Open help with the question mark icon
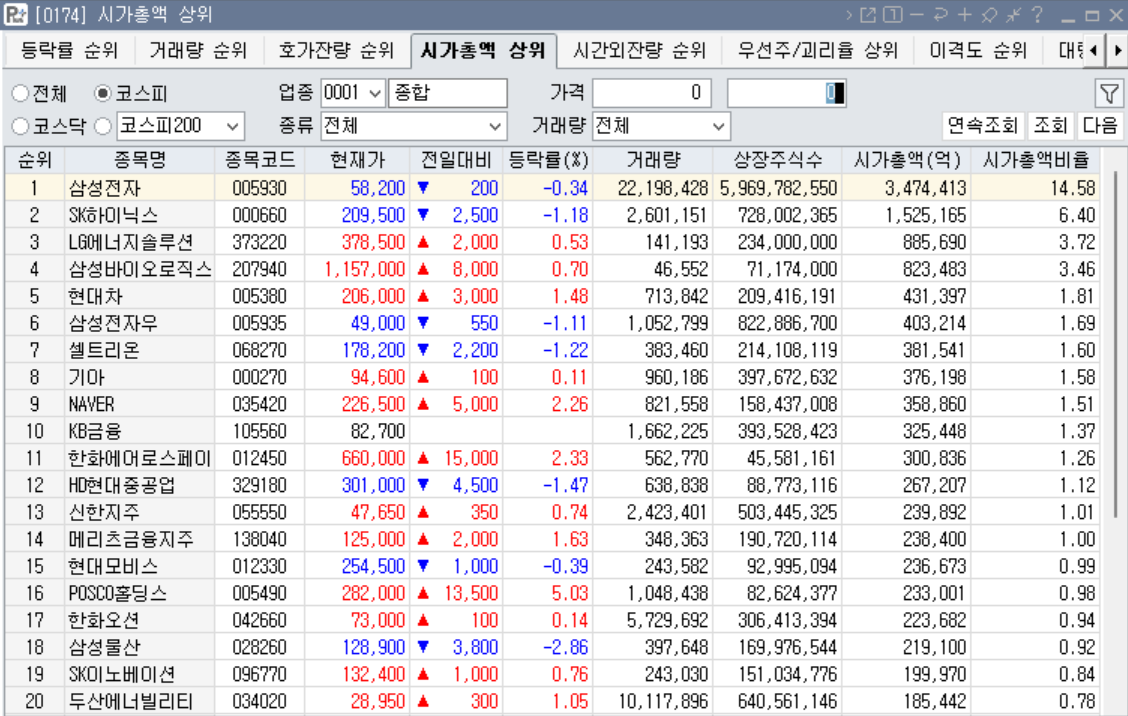Image resolution: width=1128 pixels, height=716 pixels. point(1037,14)
